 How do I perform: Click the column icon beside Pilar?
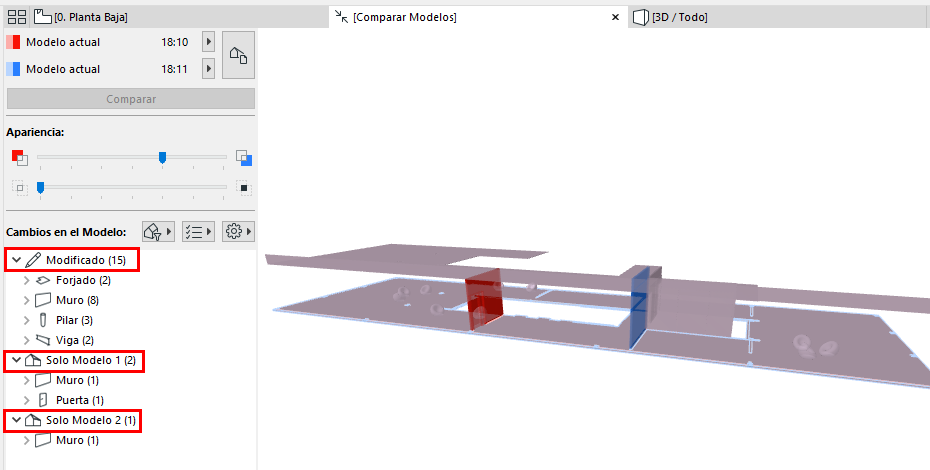pyautogui.click(x=43, y=320)
